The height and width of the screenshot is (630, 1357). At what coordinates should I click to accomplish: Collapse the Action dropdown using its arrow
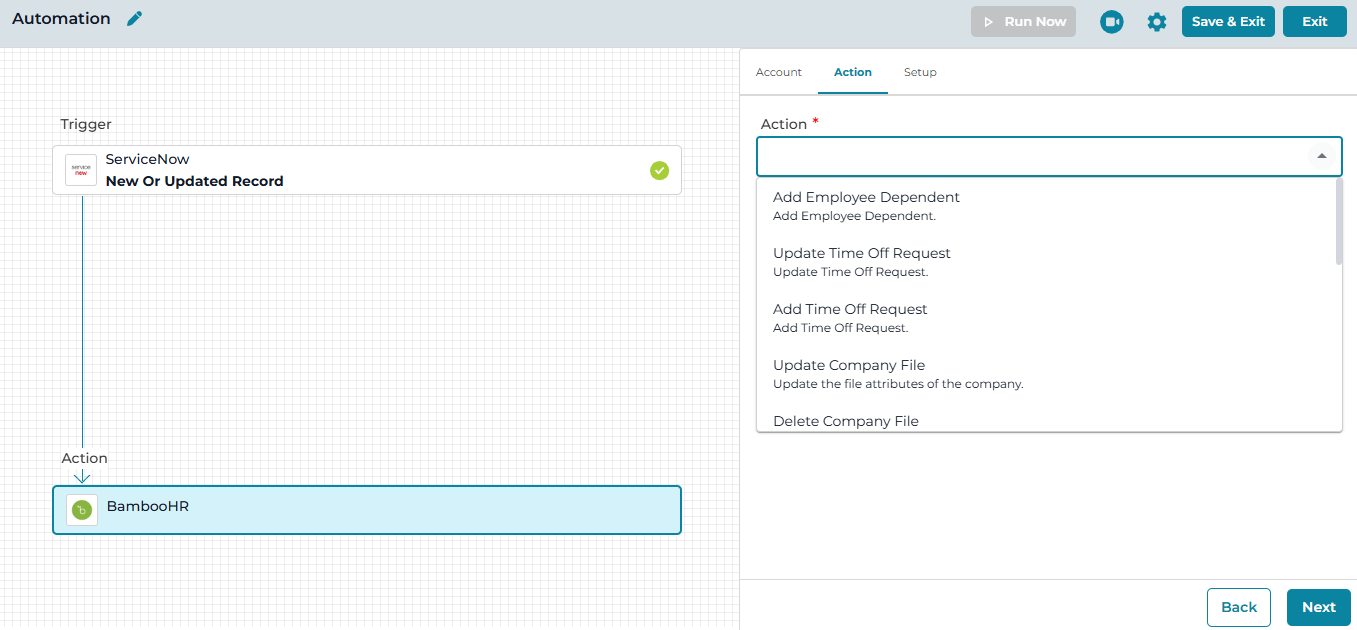(1322, 156)
